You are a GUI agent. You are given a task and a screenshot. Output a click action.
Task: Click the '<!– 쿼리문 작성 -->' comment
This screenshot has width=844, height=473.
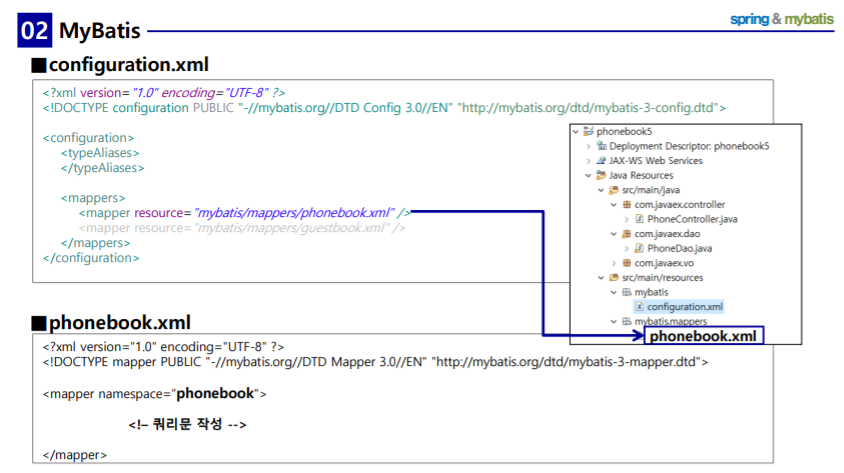tap(187, 424)
